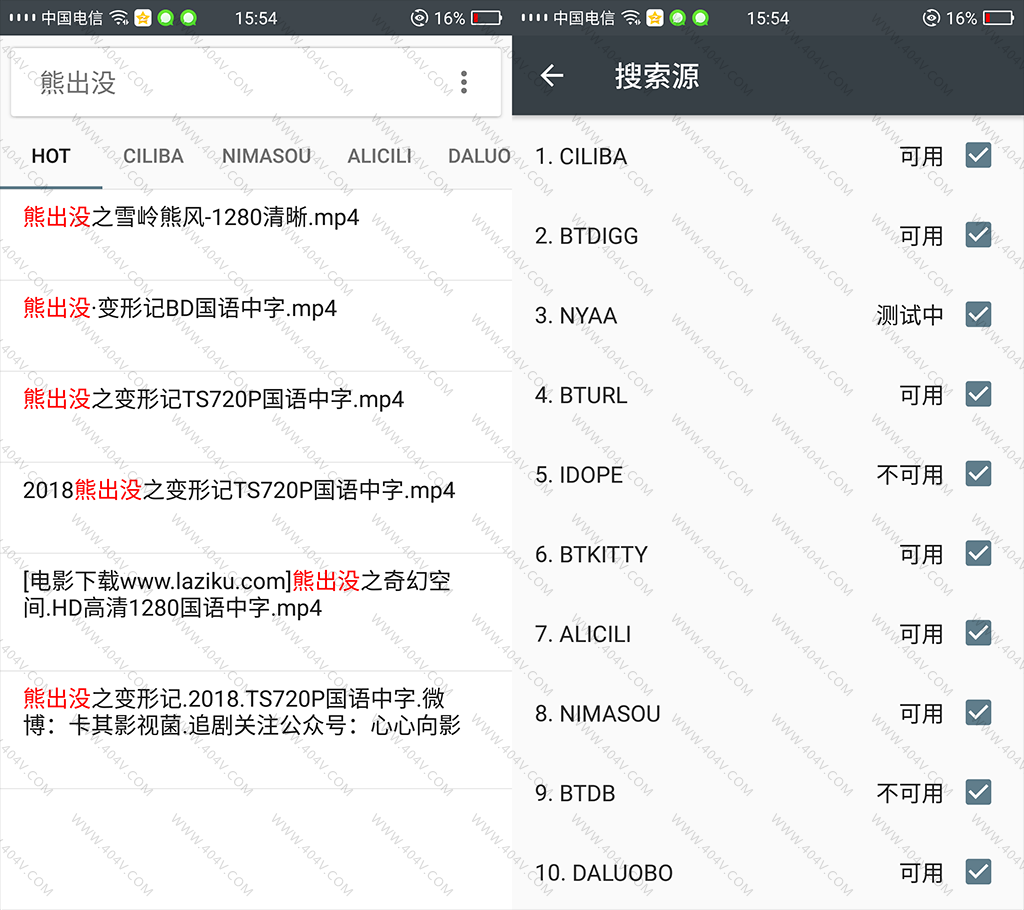Toggle the NYAA source checkbox
1024x910 pixels.
pyautogui.click(x=978, y=315)
